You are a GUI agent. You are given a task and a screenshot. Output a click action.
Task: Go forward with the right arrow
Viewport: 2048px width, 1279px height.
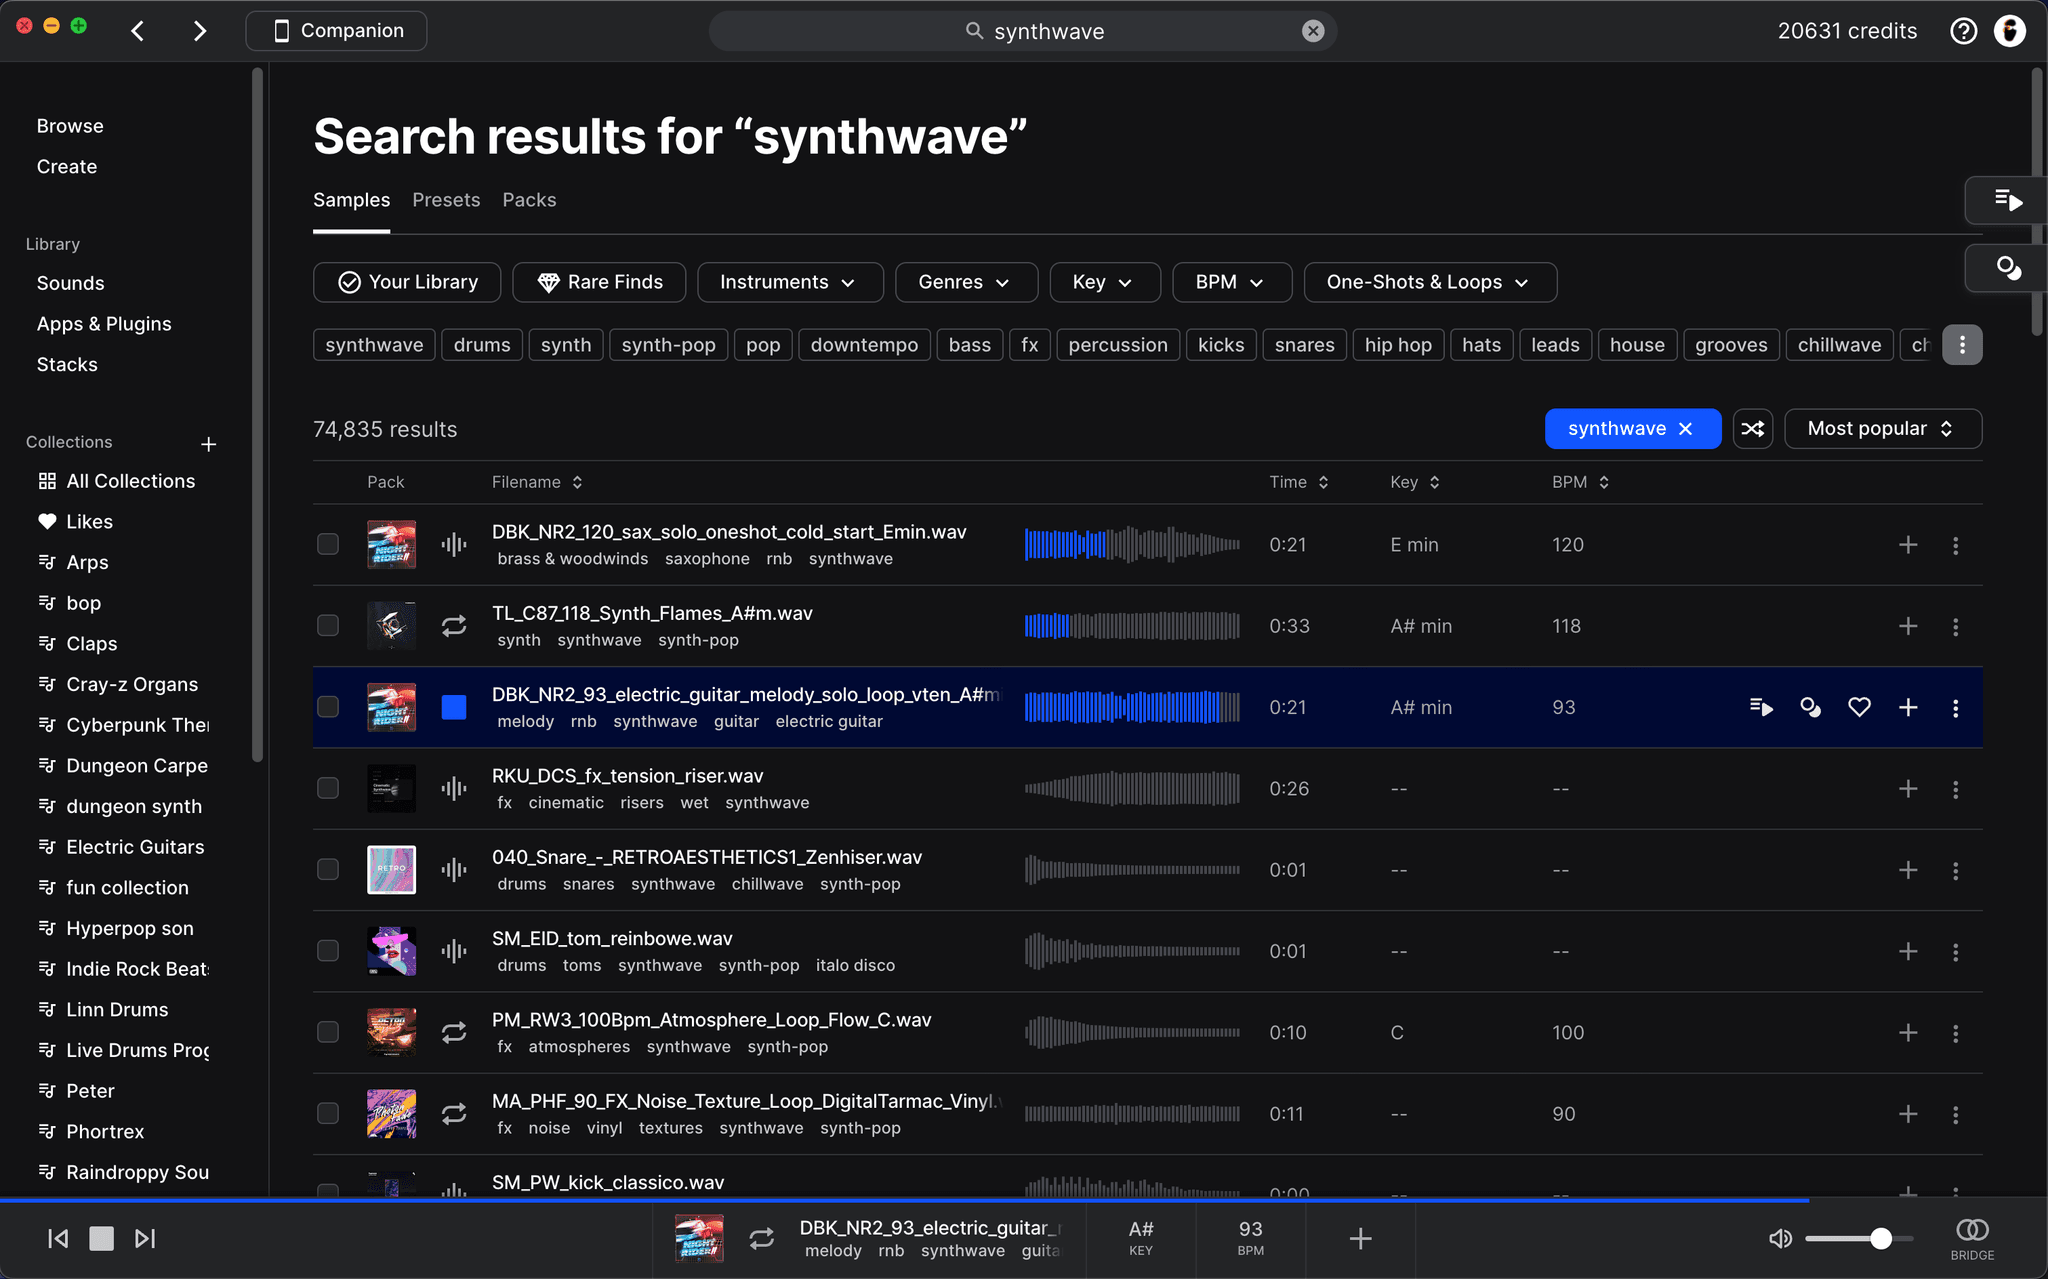pos(199,31)
